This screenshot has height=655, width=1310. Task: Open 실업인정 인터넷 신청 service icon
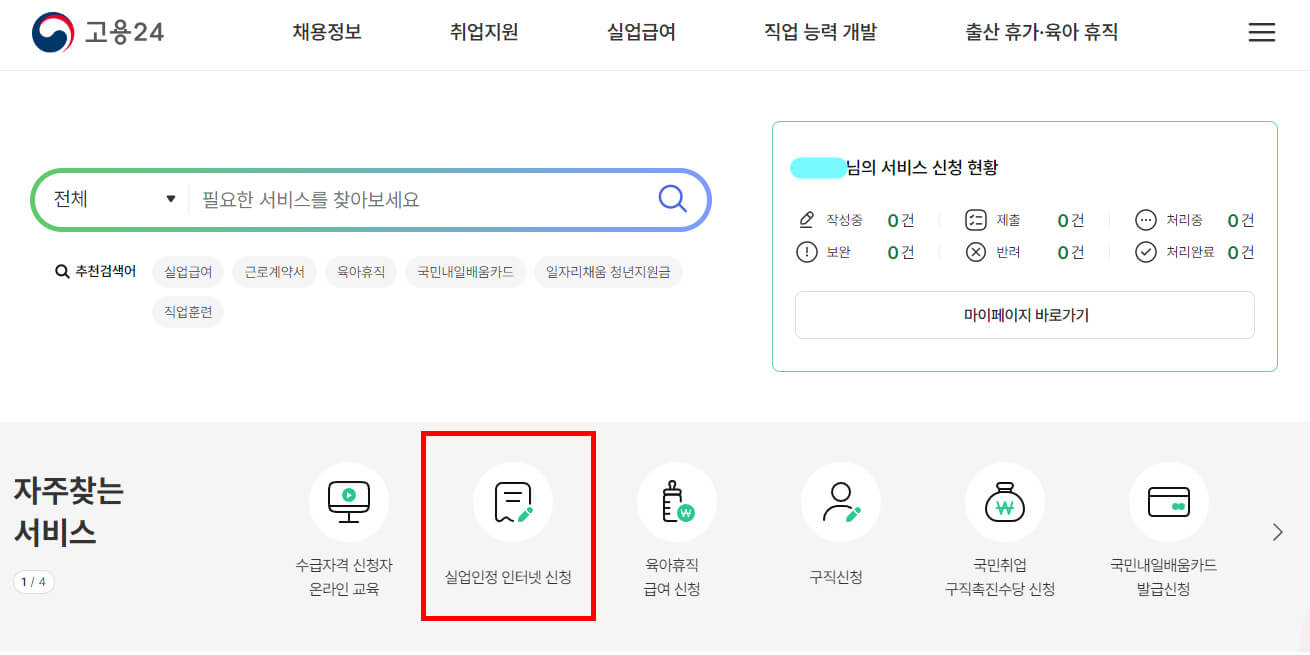(508, 502)
